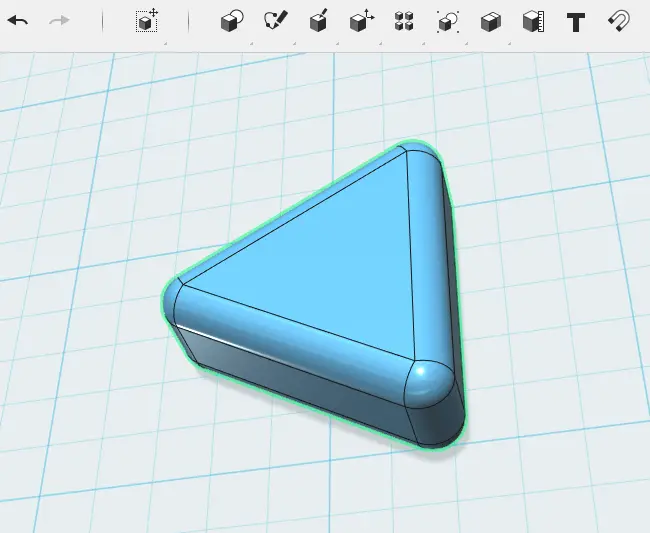This screenshot has height=533, width=650.
Task: Open the Combine cubes tool
Action: click(x=491, y=22)
